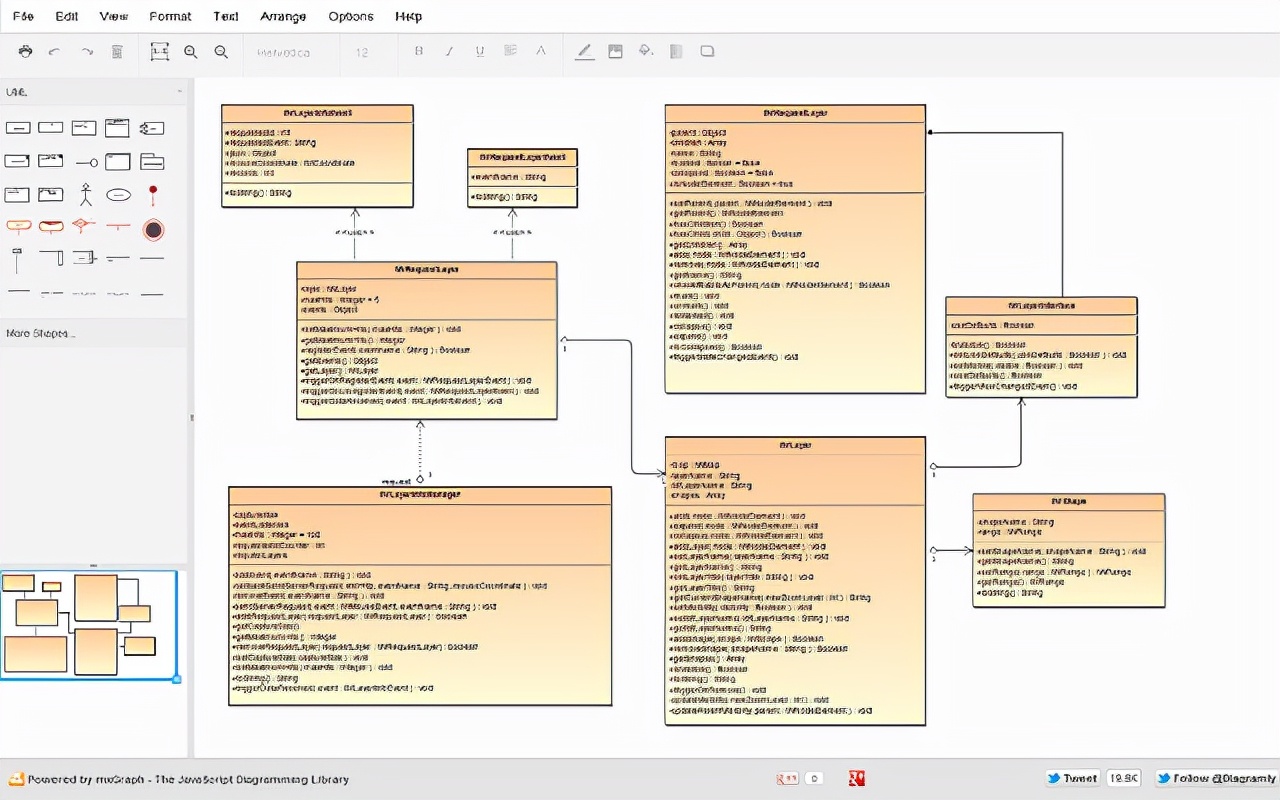Open the Arrange menu
This screenshot has height=800, width=1280.
tap(283, 17)
